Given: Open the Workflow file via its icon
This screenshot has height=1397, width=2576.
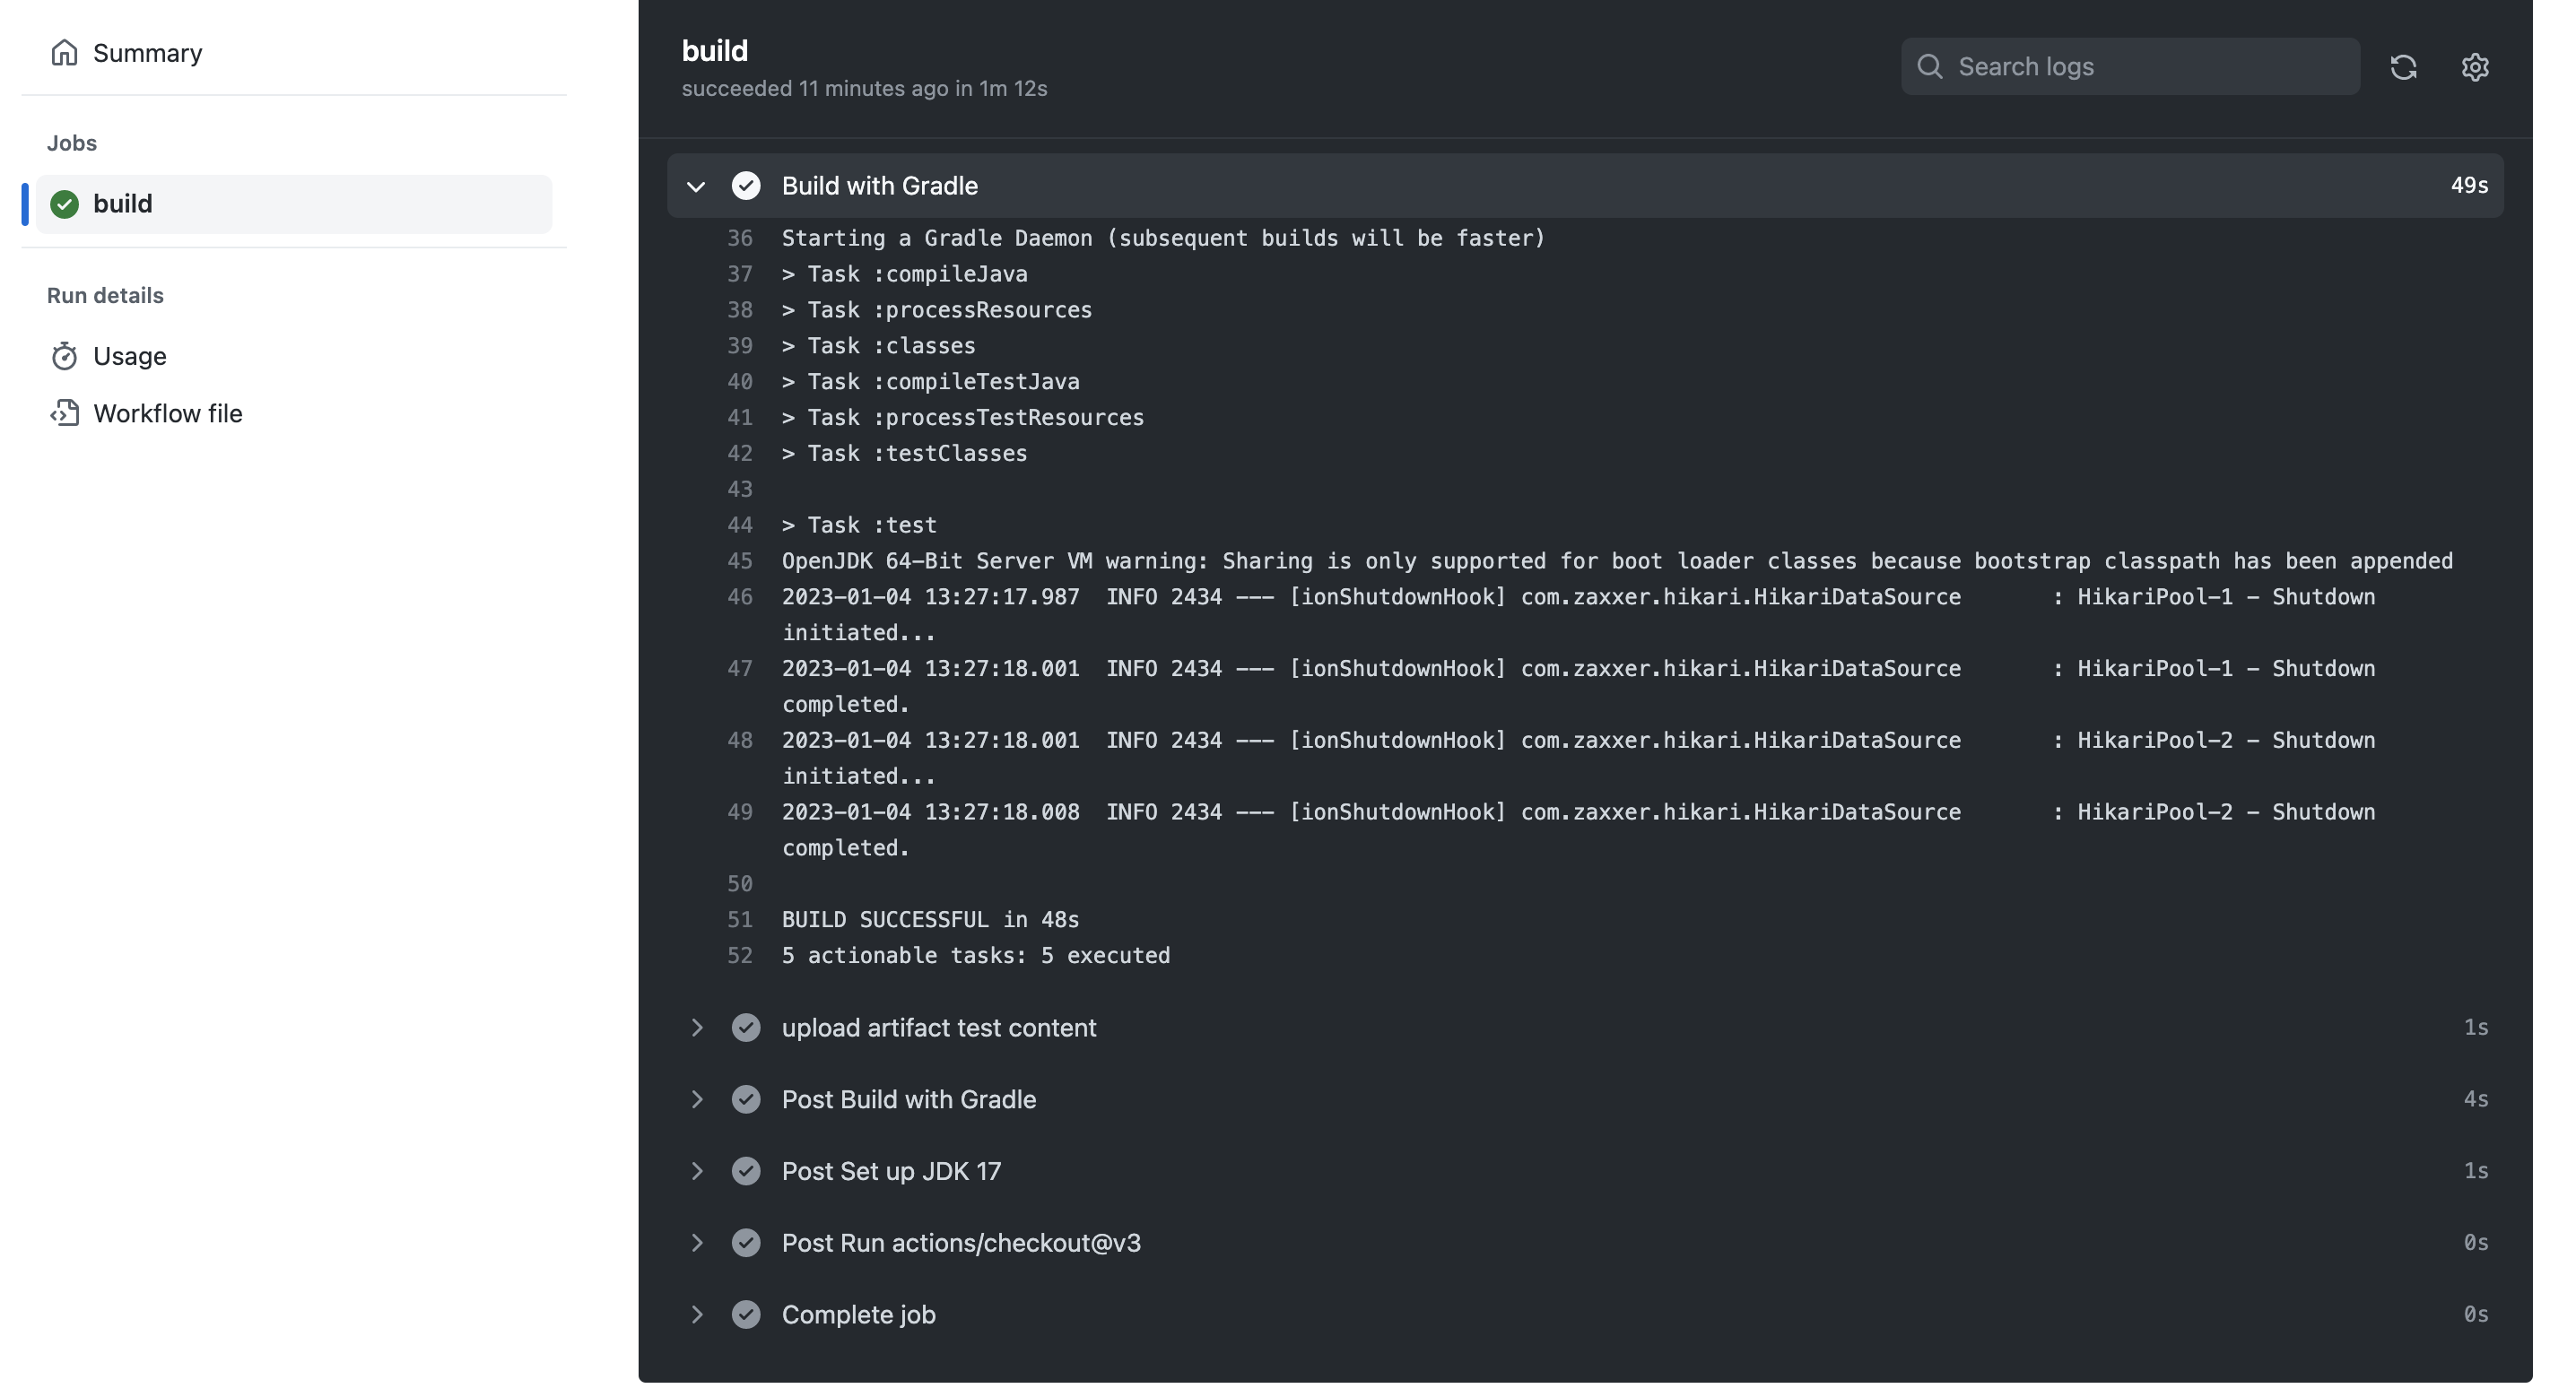Looking at the screenshot, I should click(64, 413).
